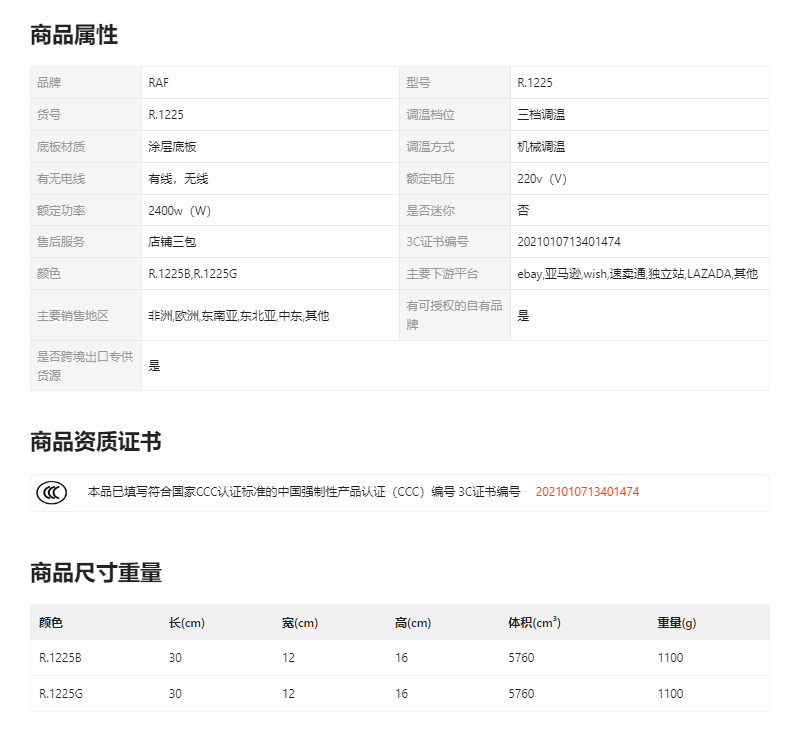Image resolution: width=800 pixels, height=742 pixels.
Task: Click the color value R.1225B,R.1225G
Action: (192, 274)
